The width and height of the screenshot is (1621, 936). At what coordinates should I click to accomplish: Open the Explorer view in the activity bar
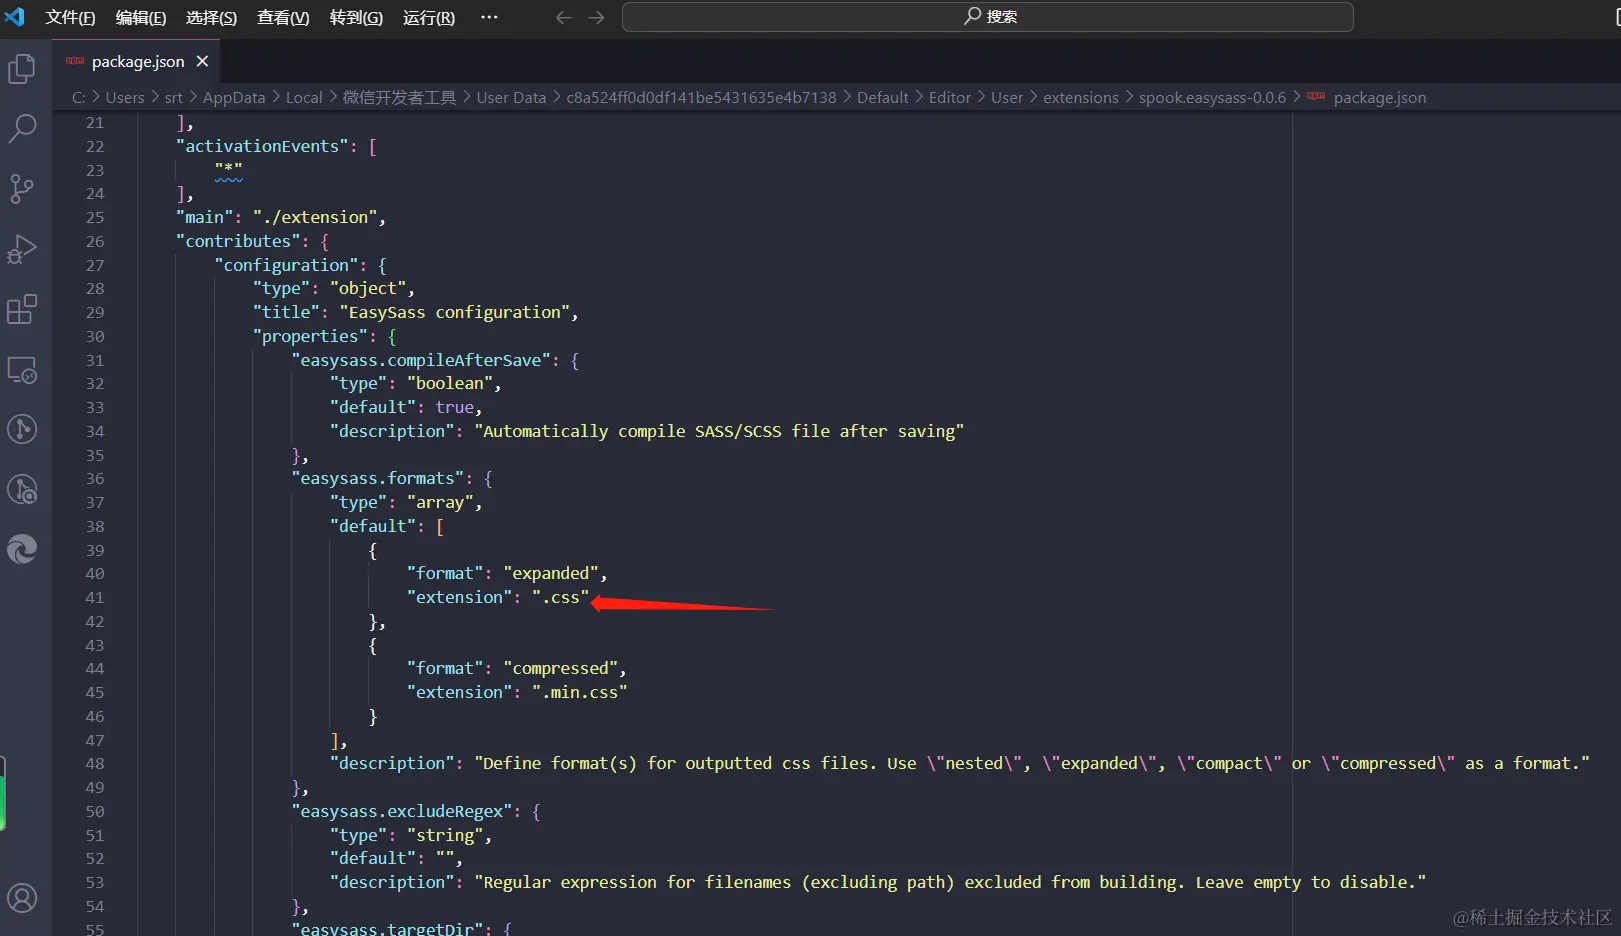(22, 68)
